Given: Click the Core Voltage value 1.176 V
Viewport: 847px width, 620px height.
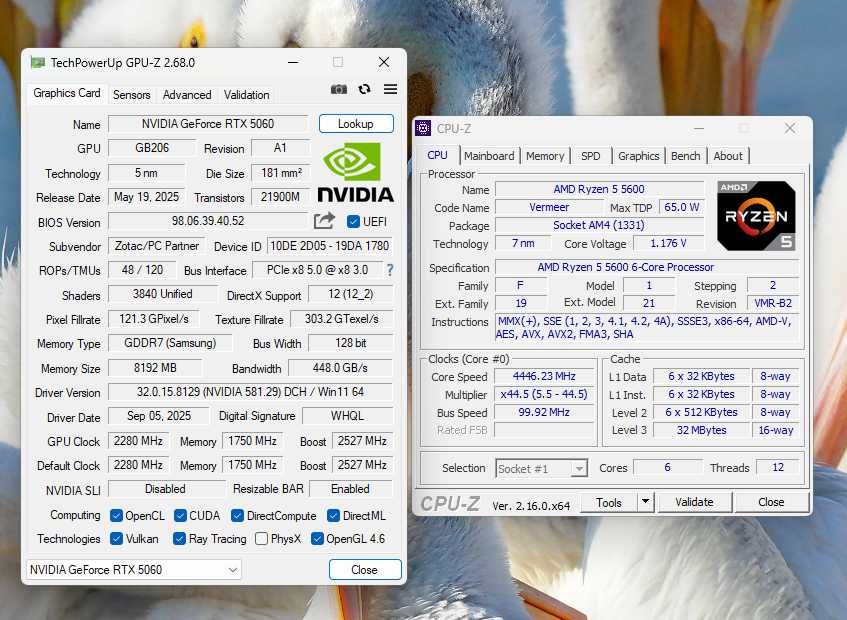Looking at the screenshot, I should (x=669, y=243).
